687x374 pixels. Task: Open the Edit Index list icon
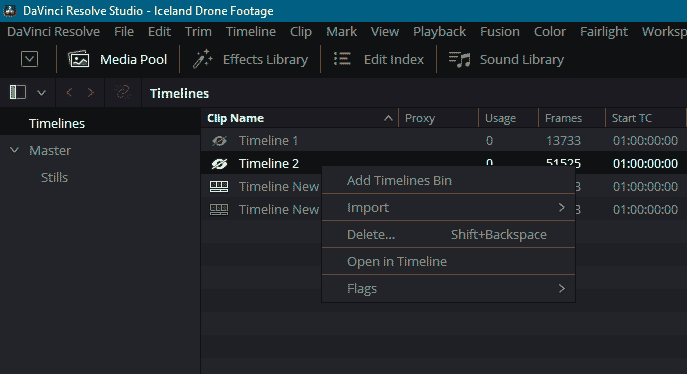(x=342, y=59)
